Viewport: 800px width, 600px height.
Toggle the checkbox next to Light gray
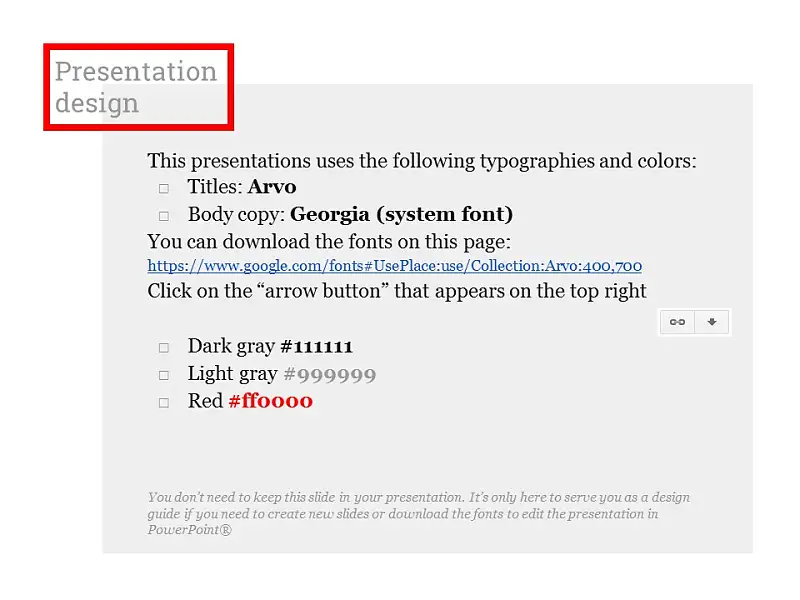tap(164, 376)
